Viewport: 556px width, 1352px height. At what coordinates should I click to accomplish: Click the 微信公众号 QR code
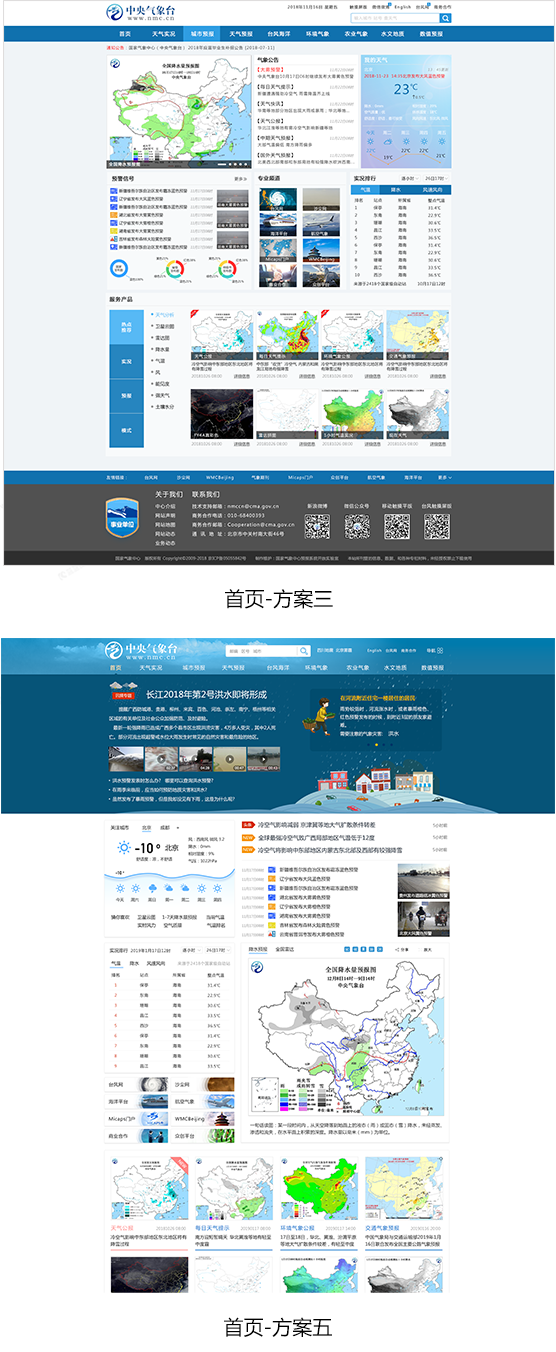click(356, 526)
